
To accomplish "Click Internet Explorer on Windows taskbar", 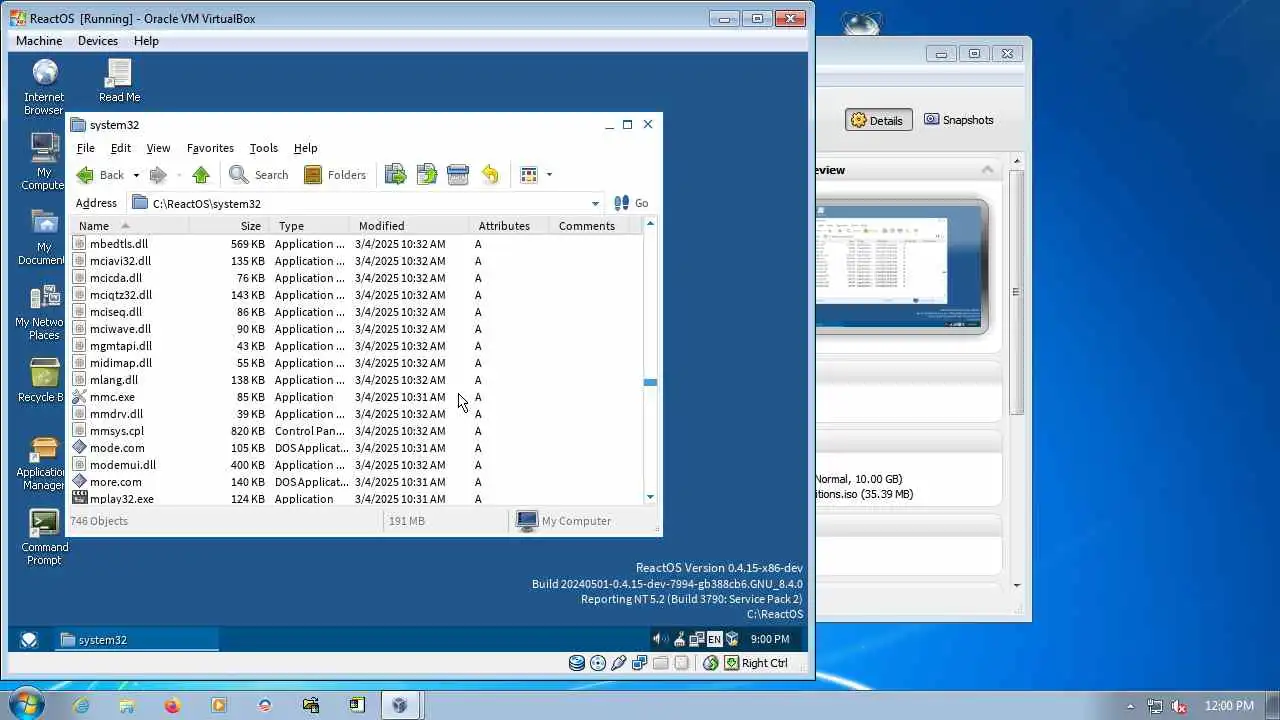I will tap(80, 705).
